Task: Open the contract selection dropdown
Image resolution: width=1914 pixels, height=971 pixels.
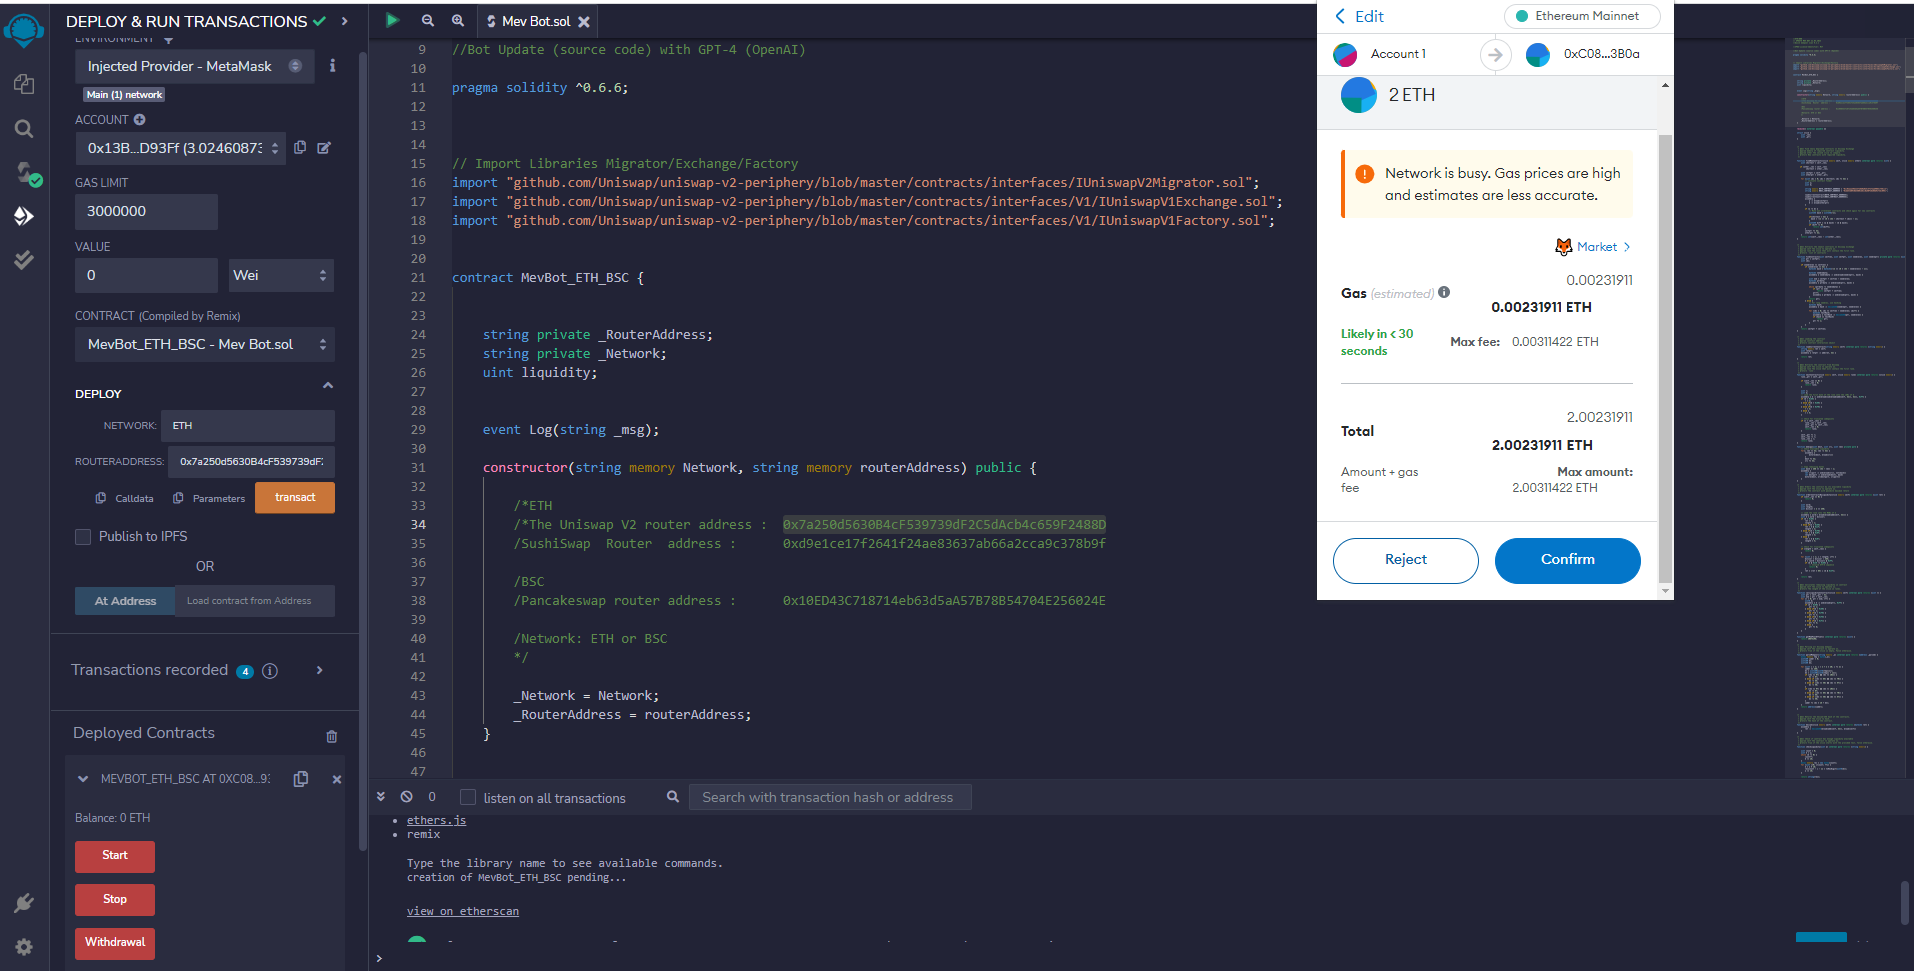Action: 204,344
